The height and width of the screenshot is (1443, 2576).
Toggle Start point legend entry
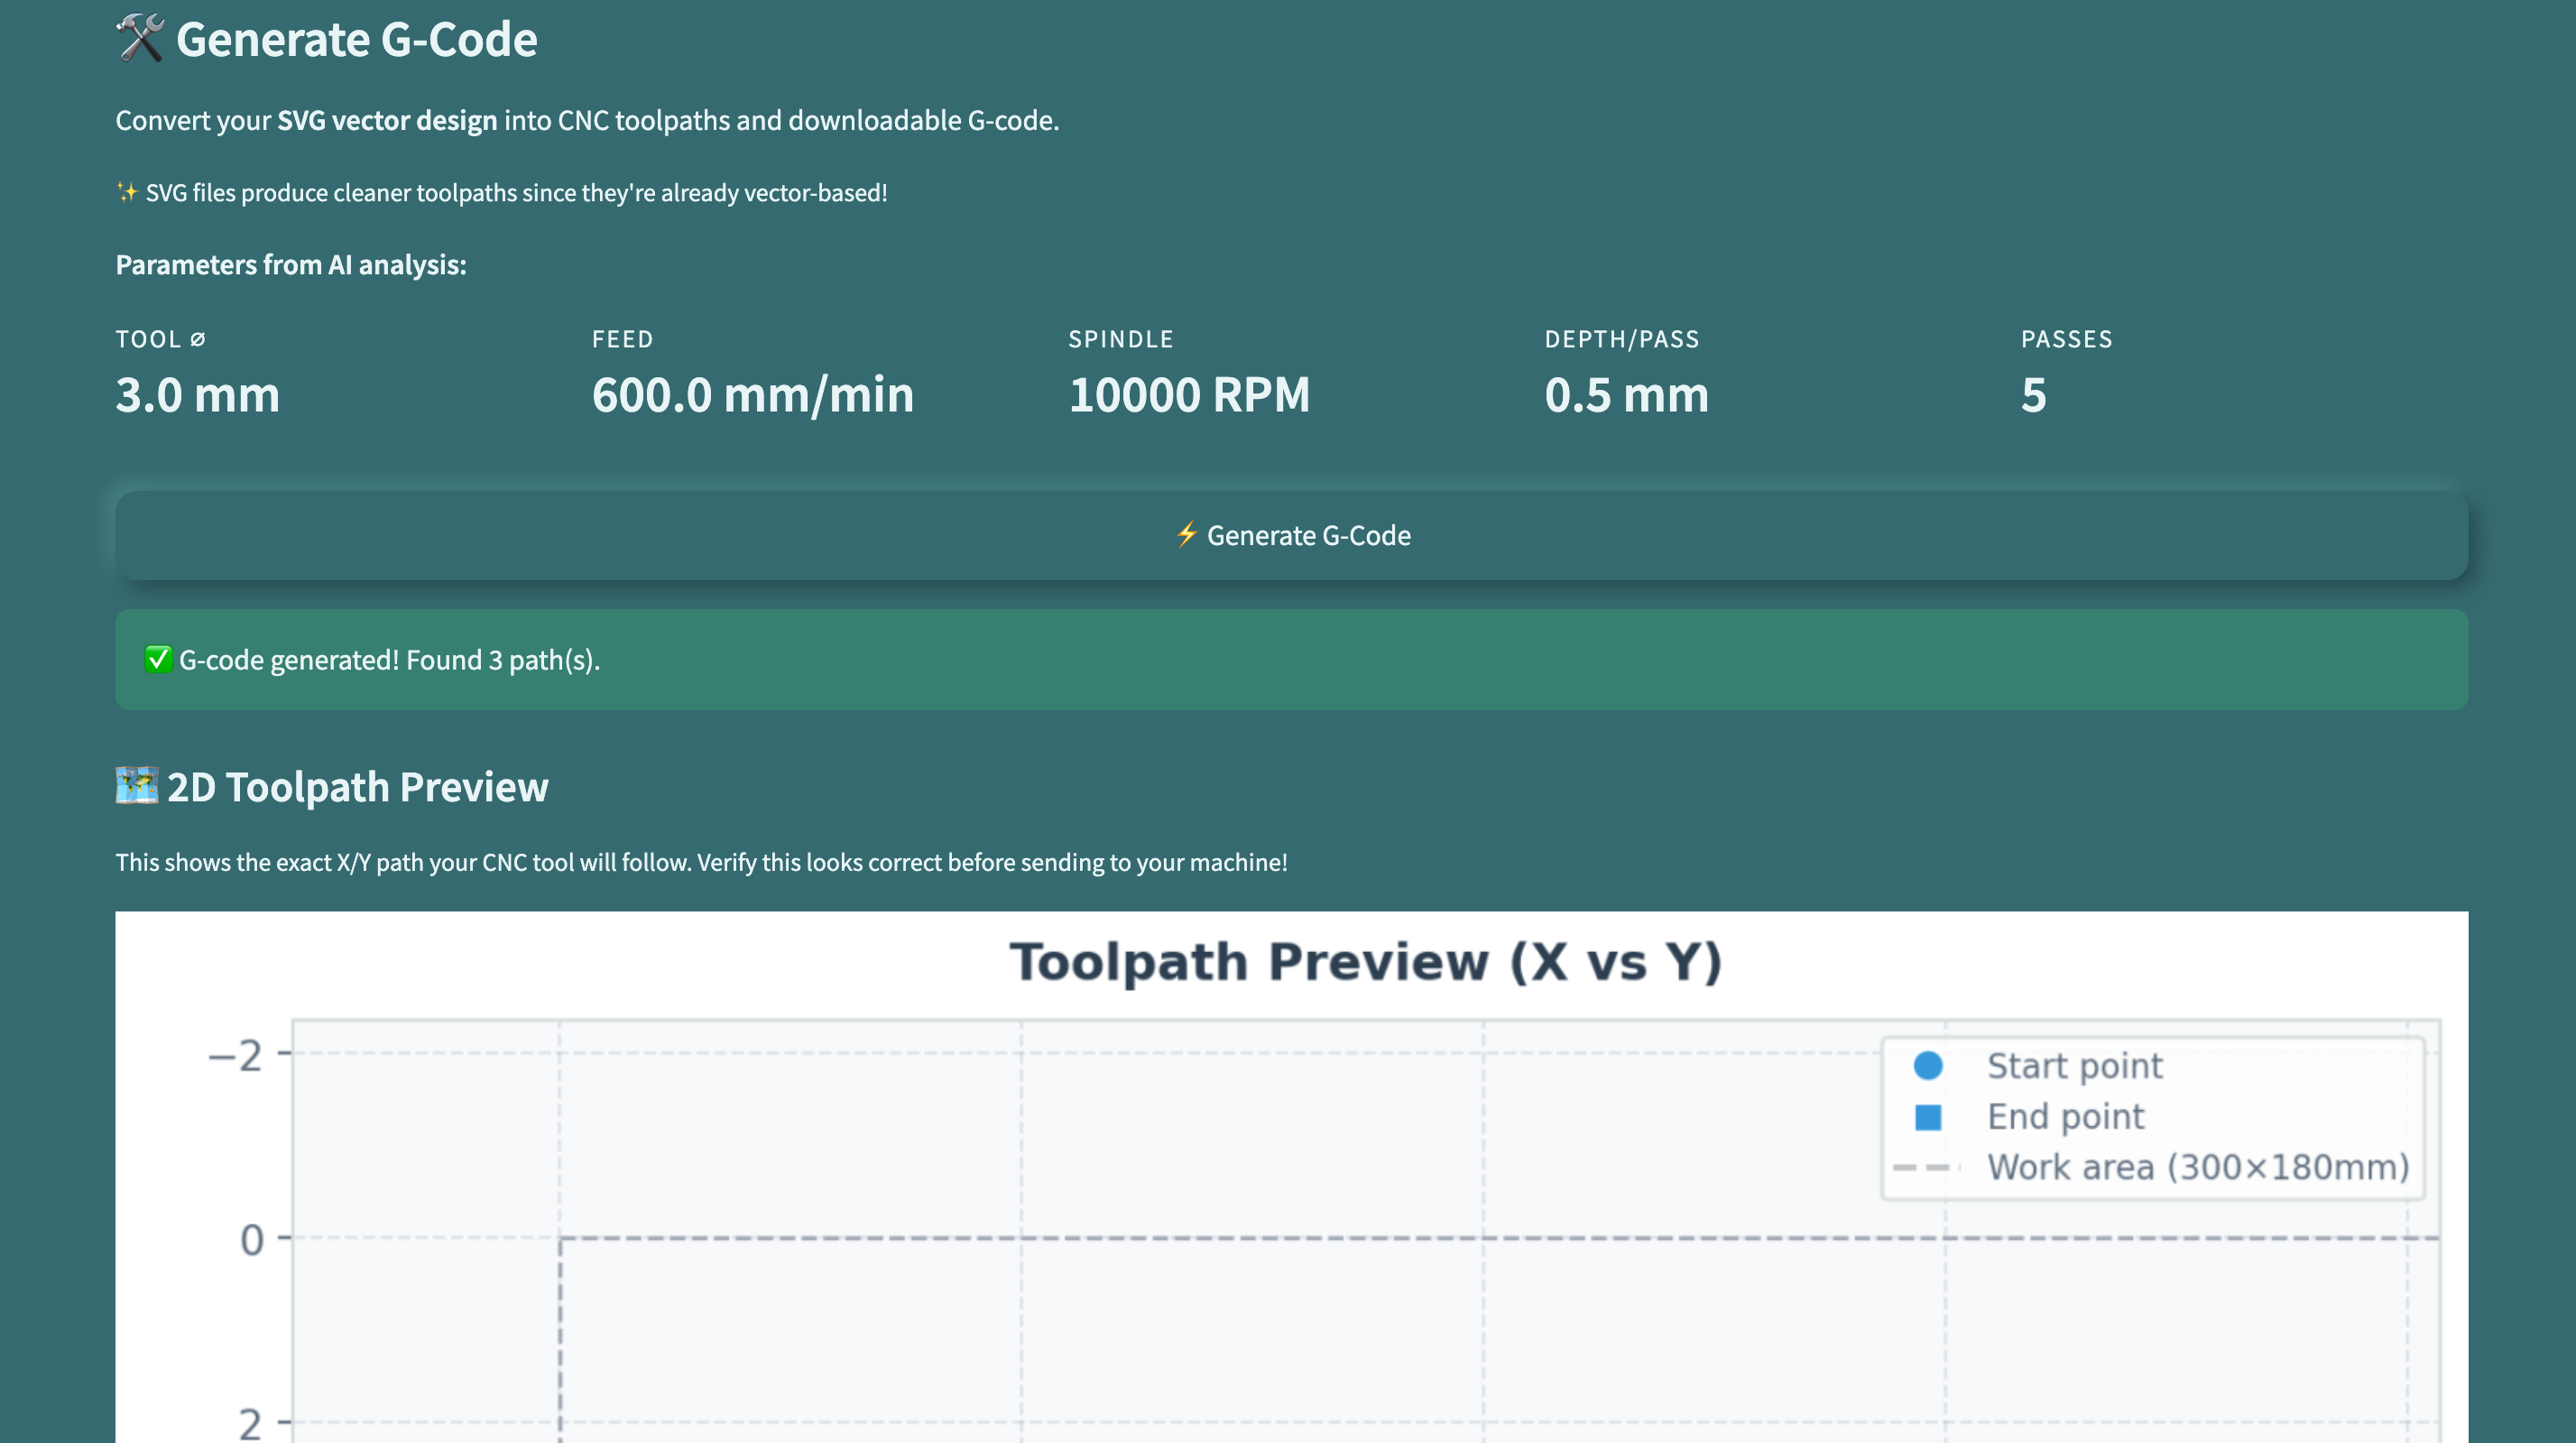[x=2073, y=1065]
